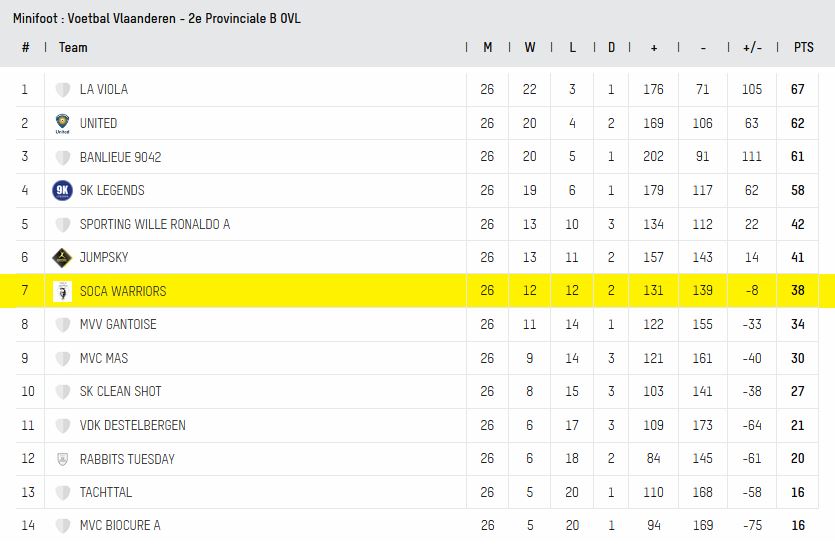Select the highlighted Soca Warriors row points

click(798, 291)
